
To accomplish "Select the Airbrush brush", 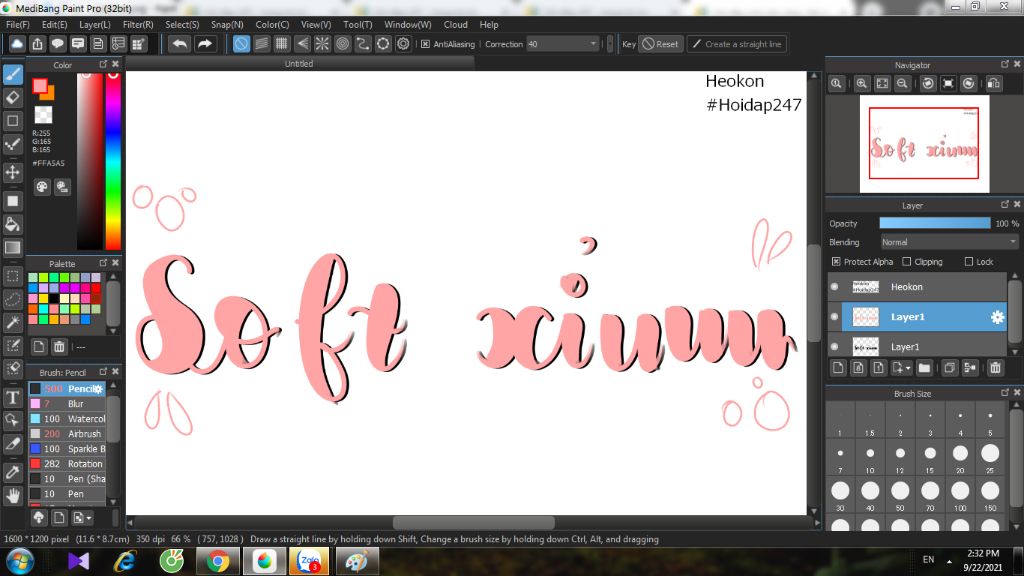I will 67,434.
